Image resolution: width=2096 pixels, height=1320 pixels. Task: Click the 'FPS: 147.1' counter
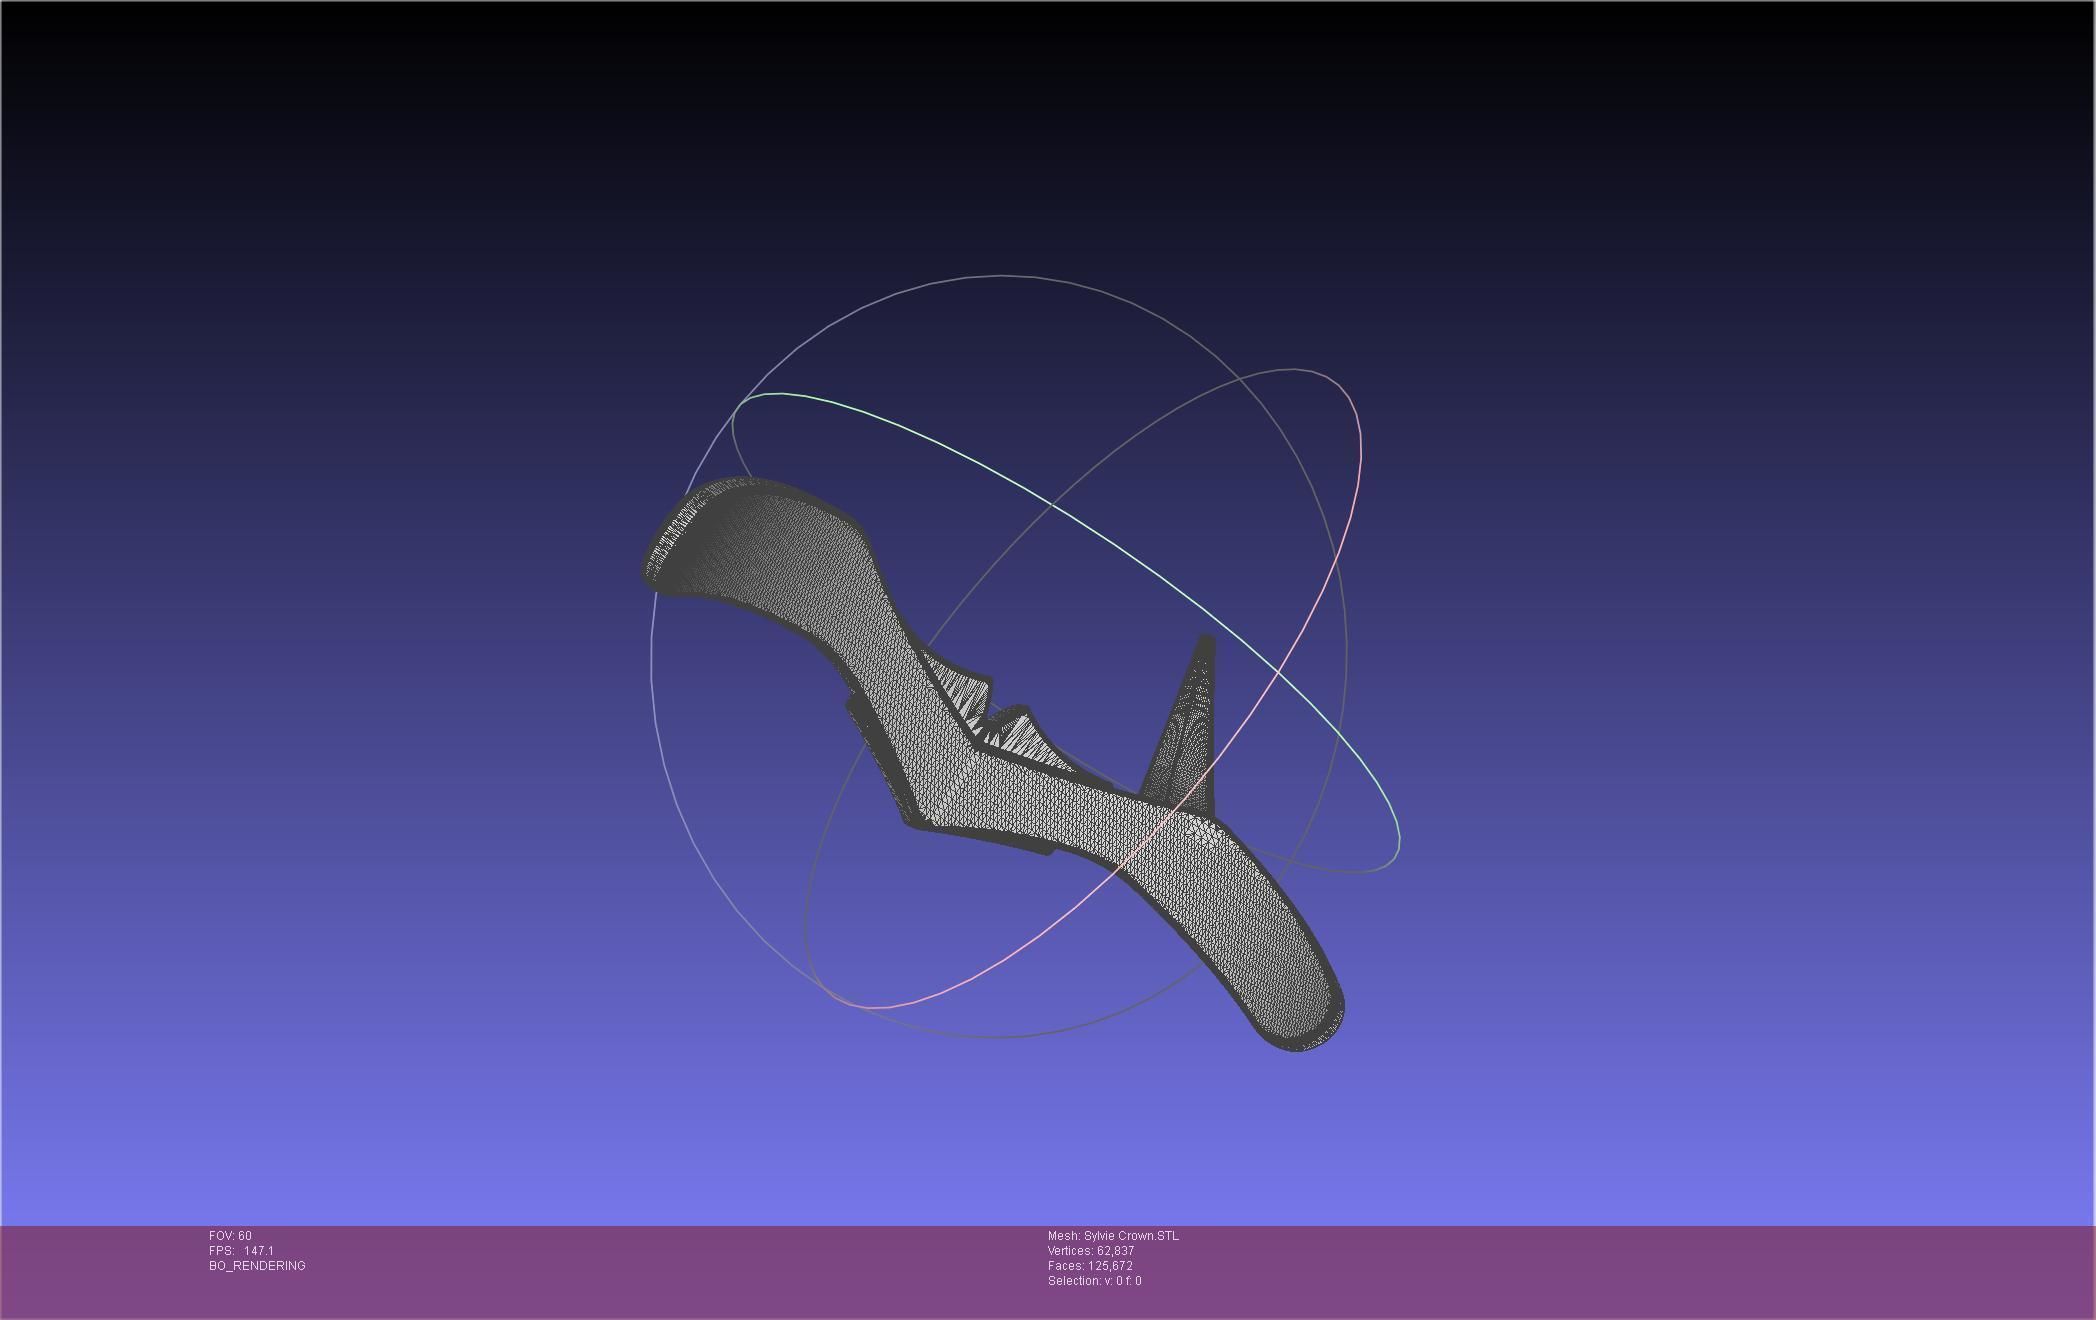coord(241,1251)
